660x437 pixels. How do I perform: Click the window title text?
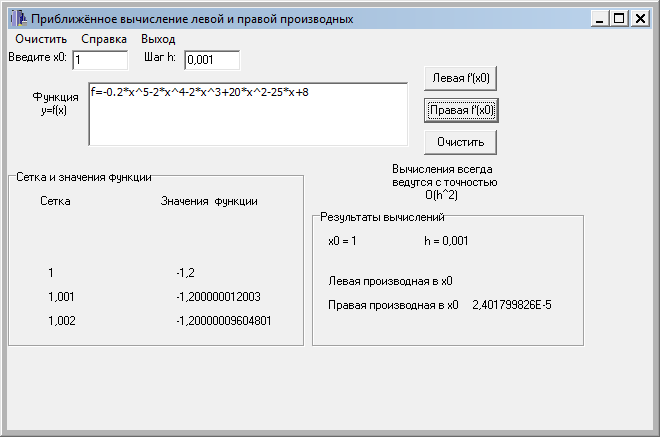point(192,19)
